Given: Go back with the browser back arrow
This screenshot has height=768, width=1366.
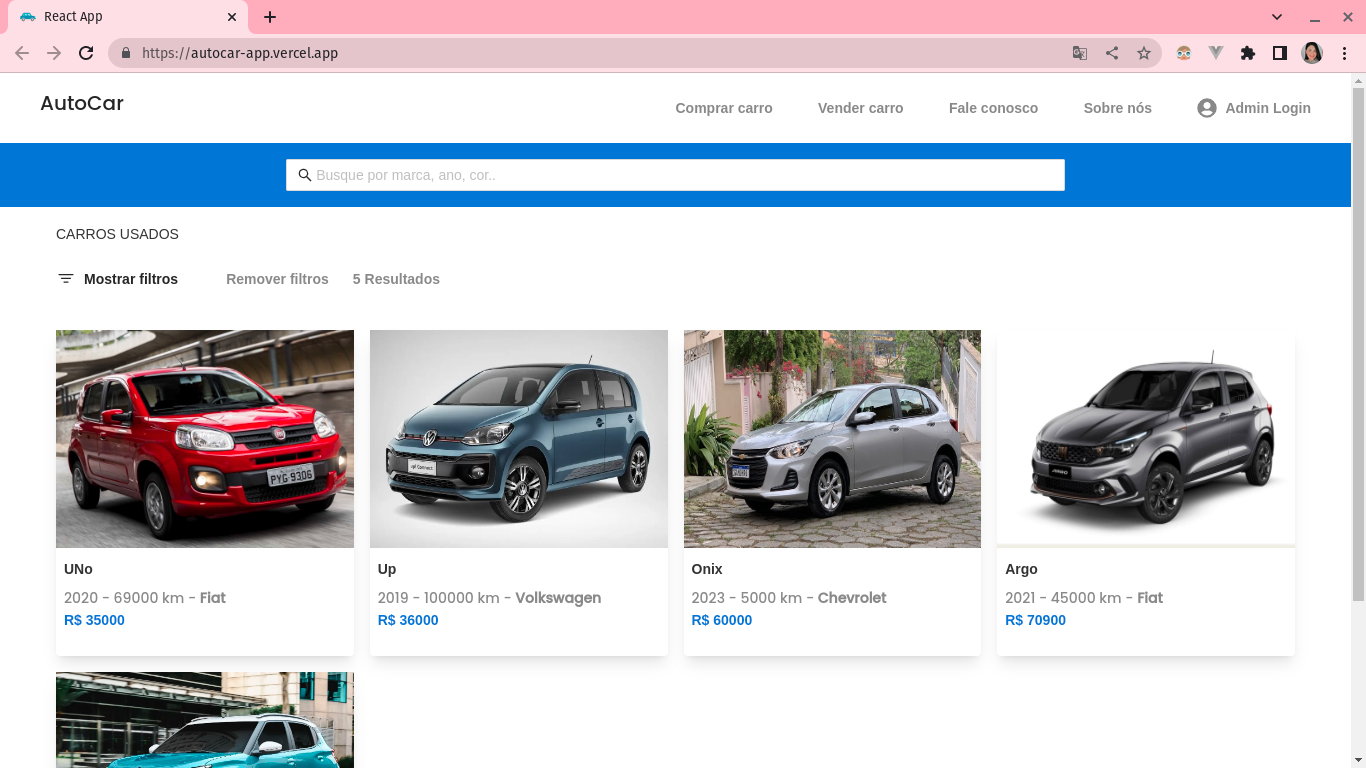Looking at the screenshot, I should click(22, 53).
